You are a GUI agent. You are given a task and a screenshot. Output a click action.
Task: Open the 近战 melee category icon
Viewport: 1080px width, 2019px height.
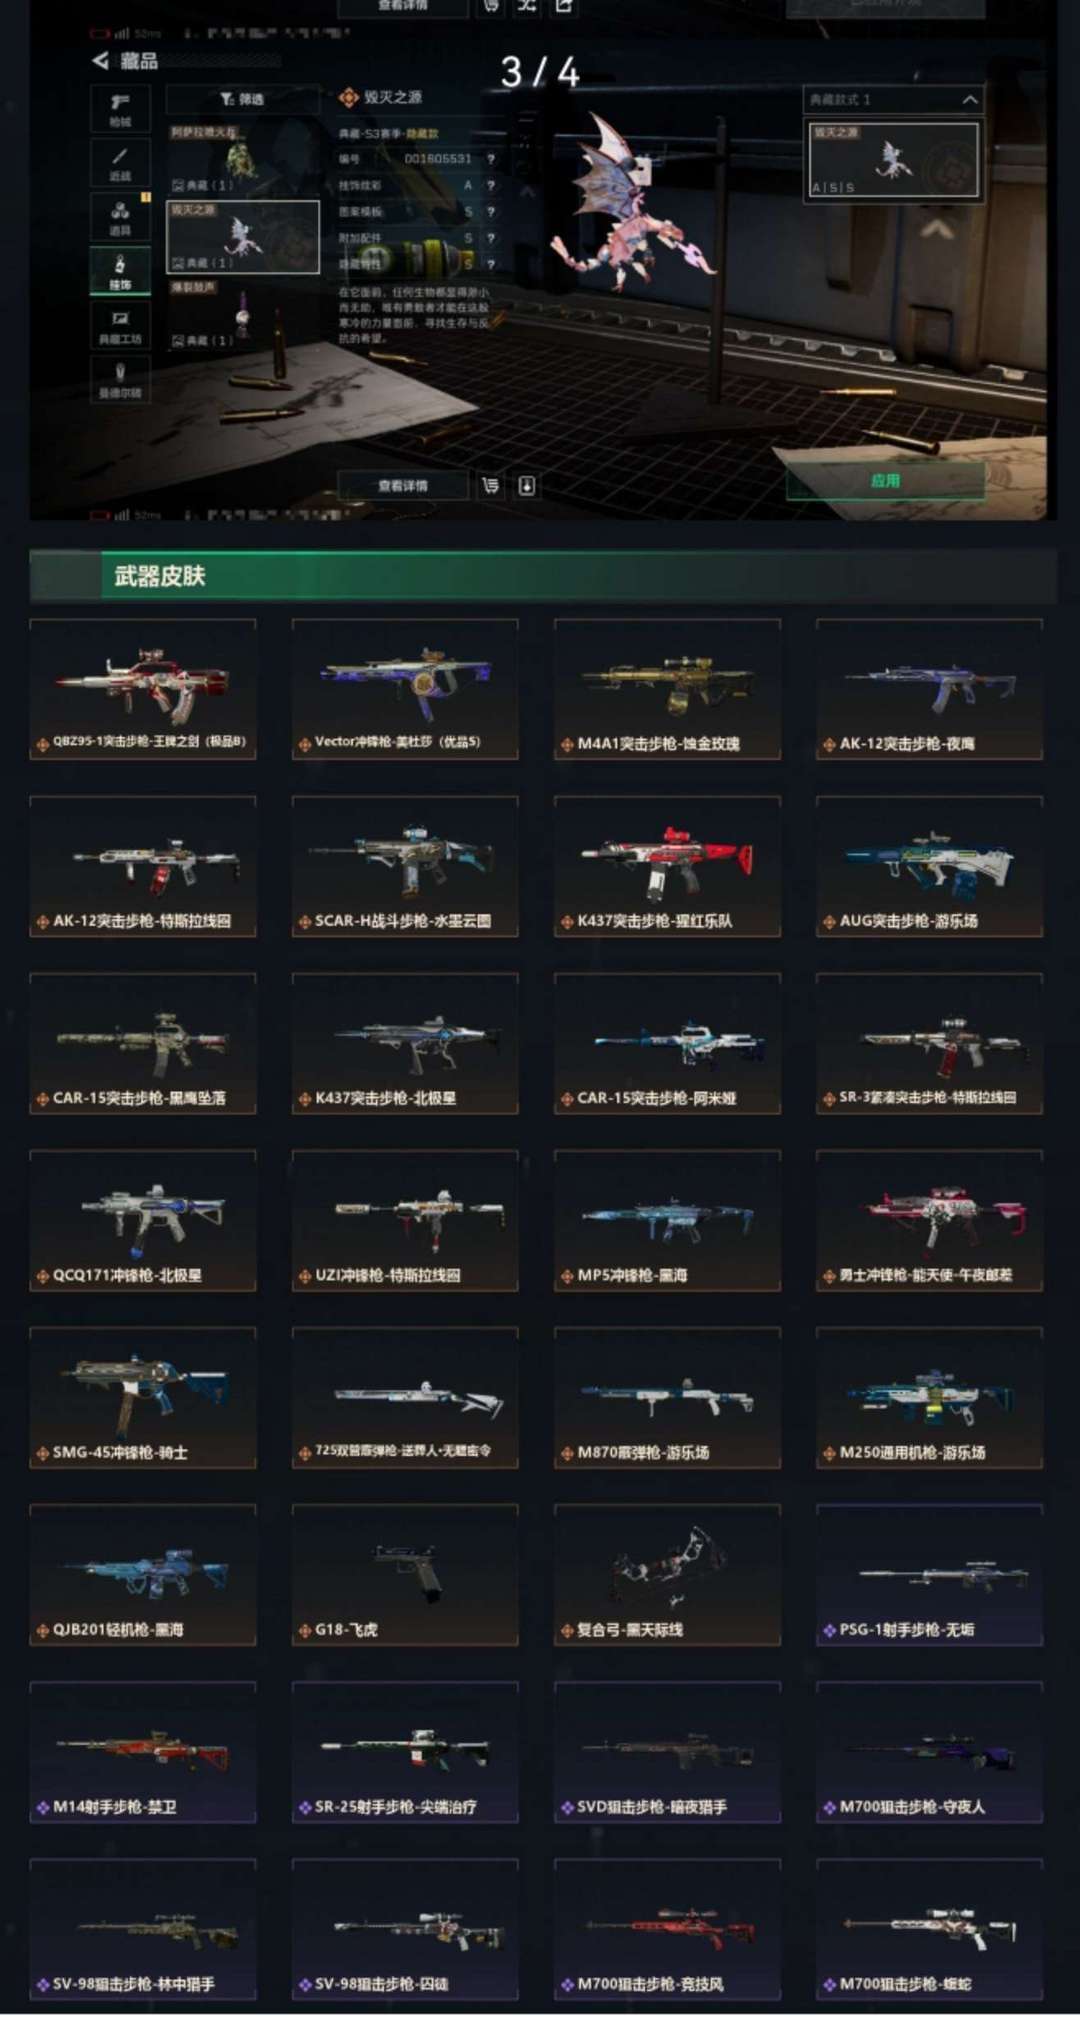click(120, 163)
